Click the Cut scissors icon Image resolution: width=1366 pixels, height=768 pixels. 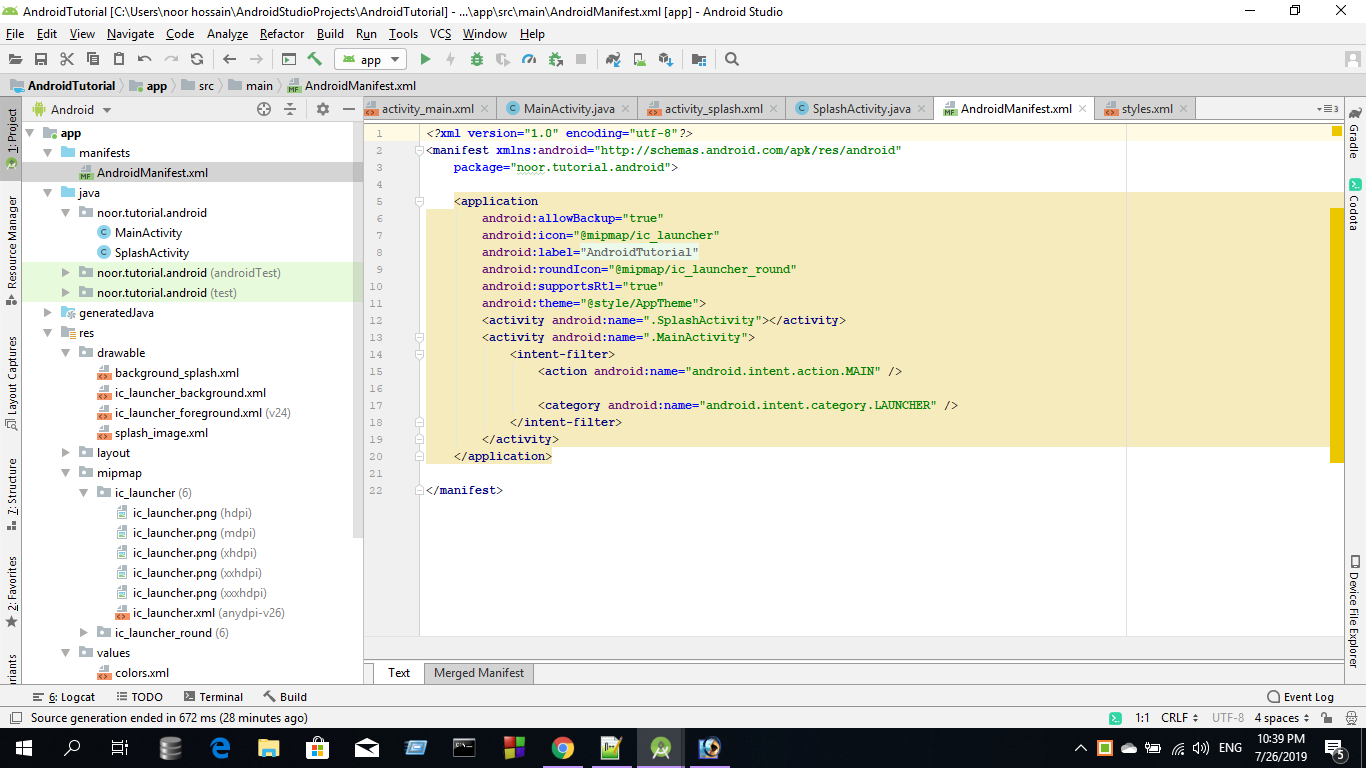pos(67,59)
